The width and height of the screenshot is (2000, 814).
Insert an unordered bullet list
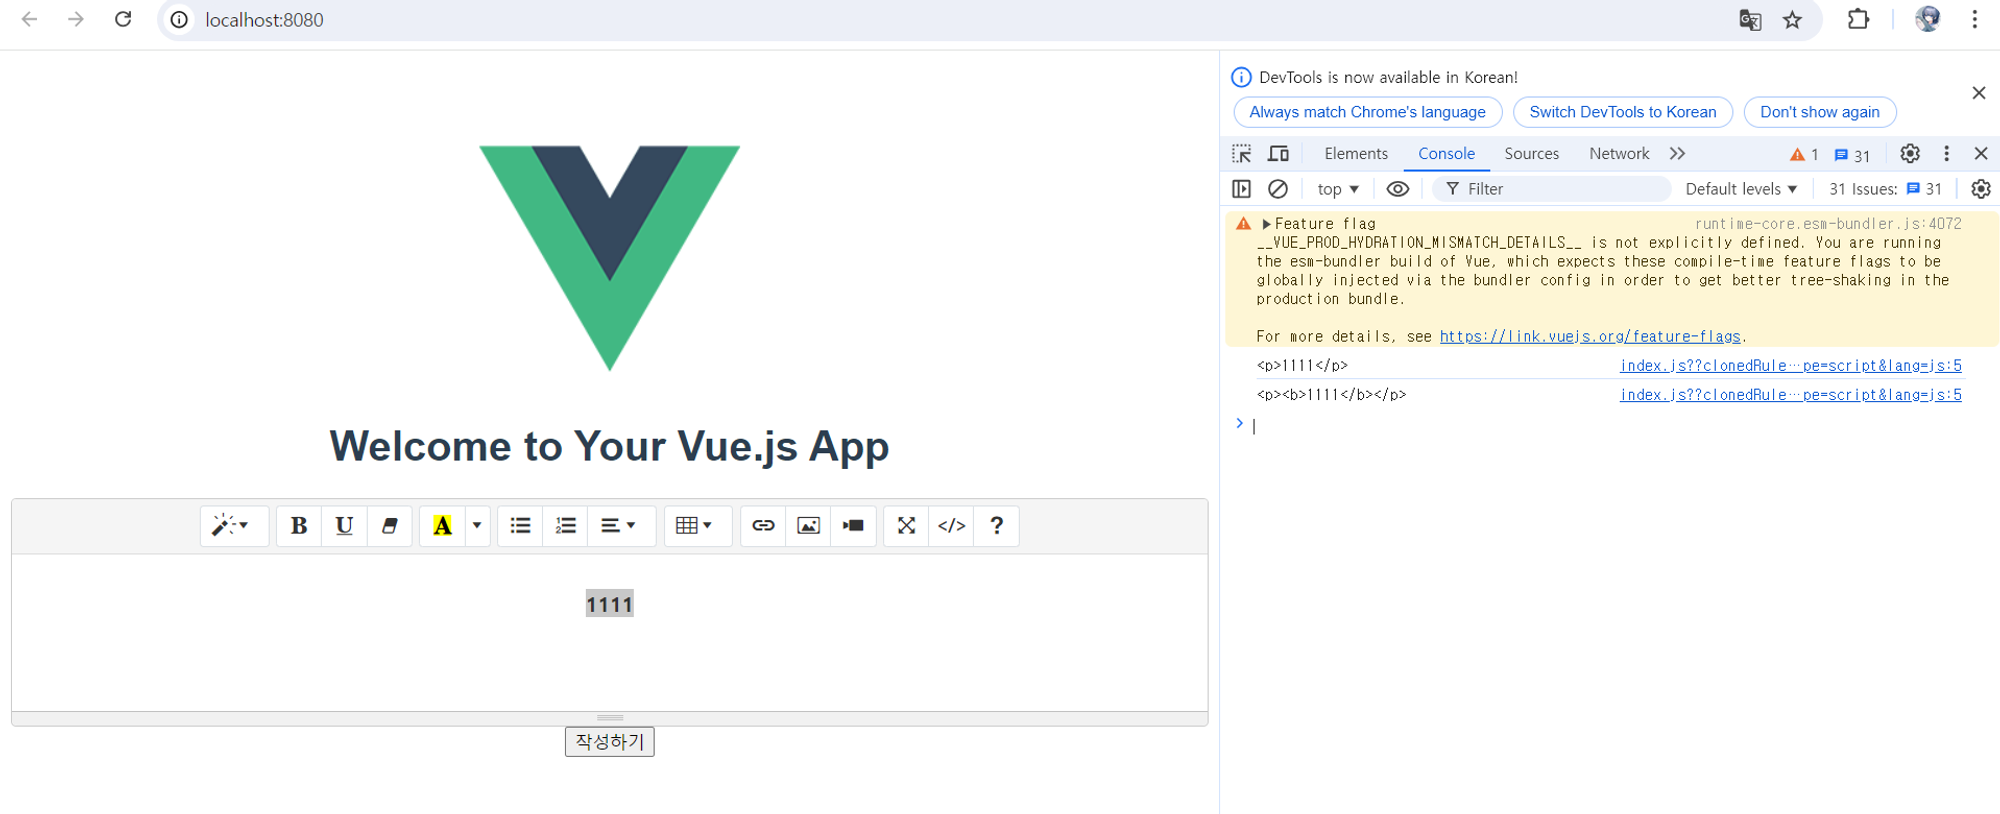click(x=520, y=526)
